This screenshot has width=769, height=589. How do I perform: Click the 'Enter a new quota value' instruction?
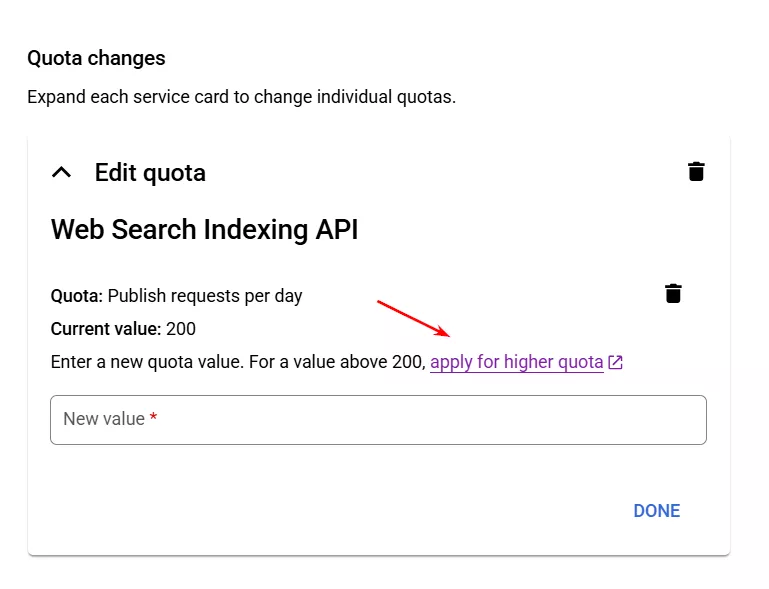pyautogui.click(x=147, y=362)
